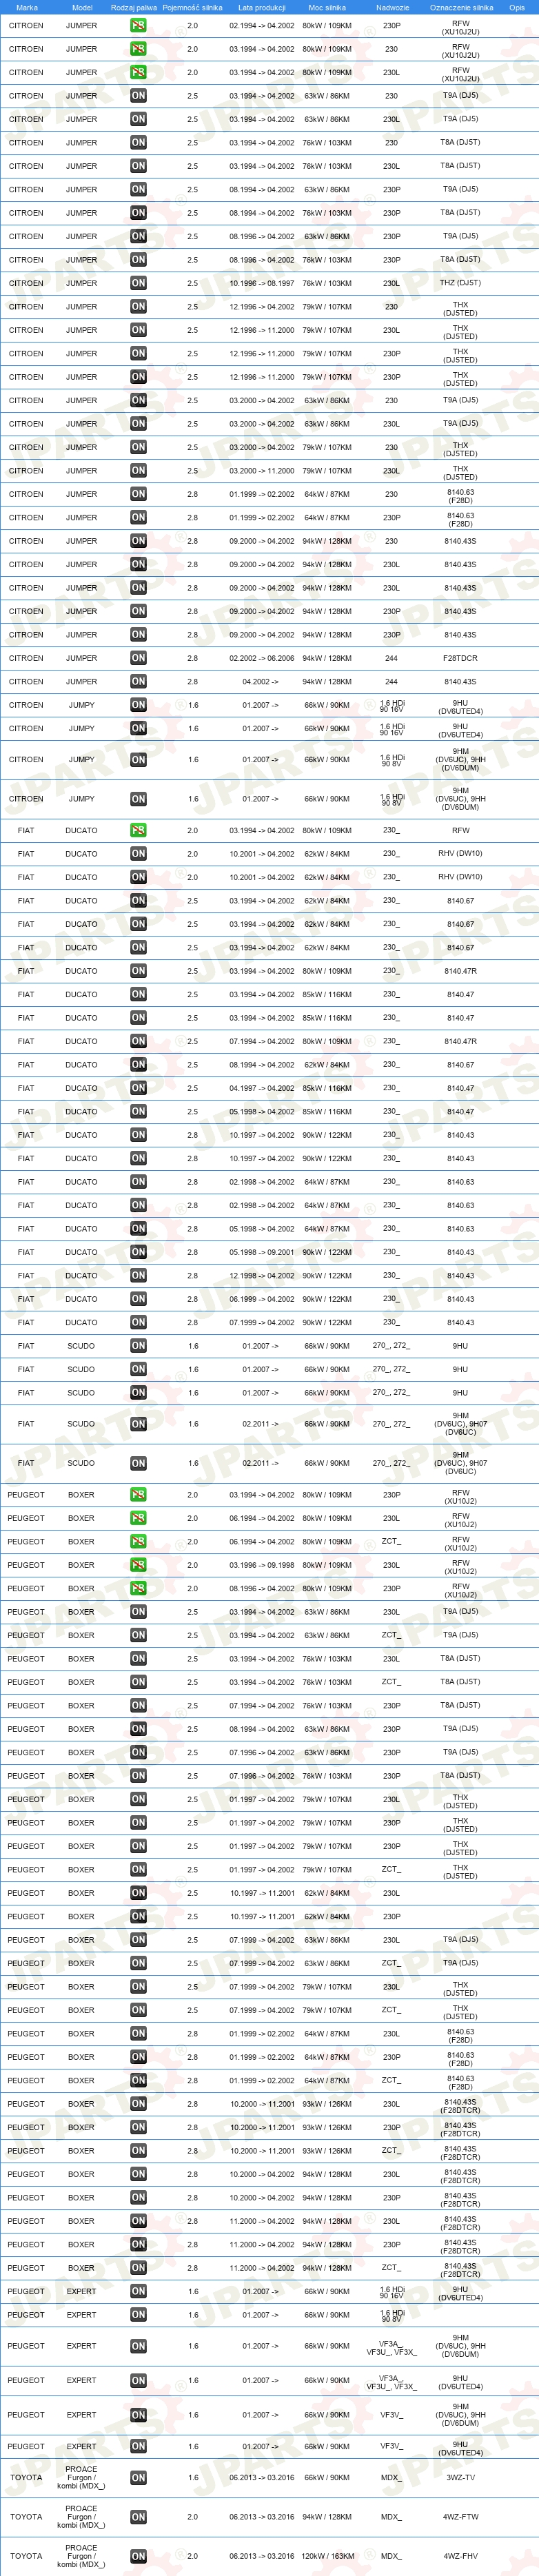Click ON icon in Toyota 3WZ-TV row

tap(138, 2478)
